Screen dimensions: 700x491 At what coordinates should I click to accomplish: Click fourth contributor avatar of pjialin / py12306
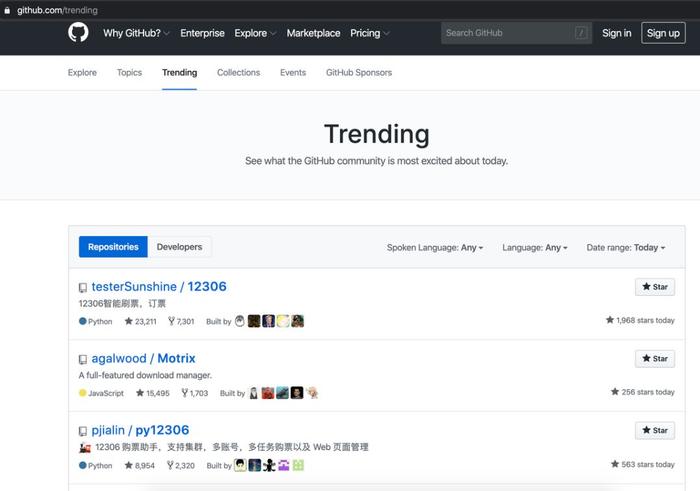[x=283, y=465]
